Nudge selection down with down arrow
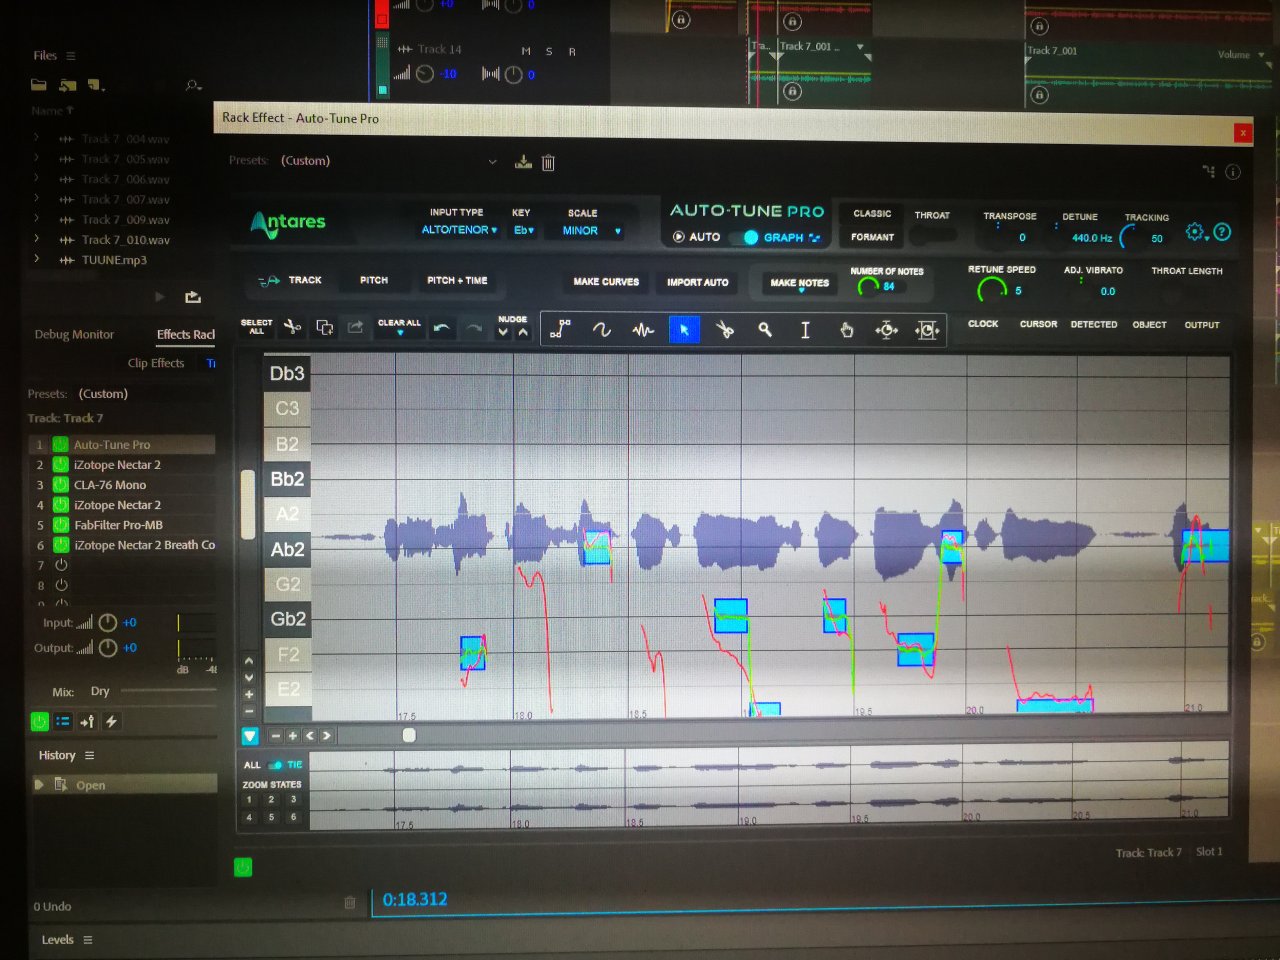1280x960 pixels. click(x=503, y=333)
